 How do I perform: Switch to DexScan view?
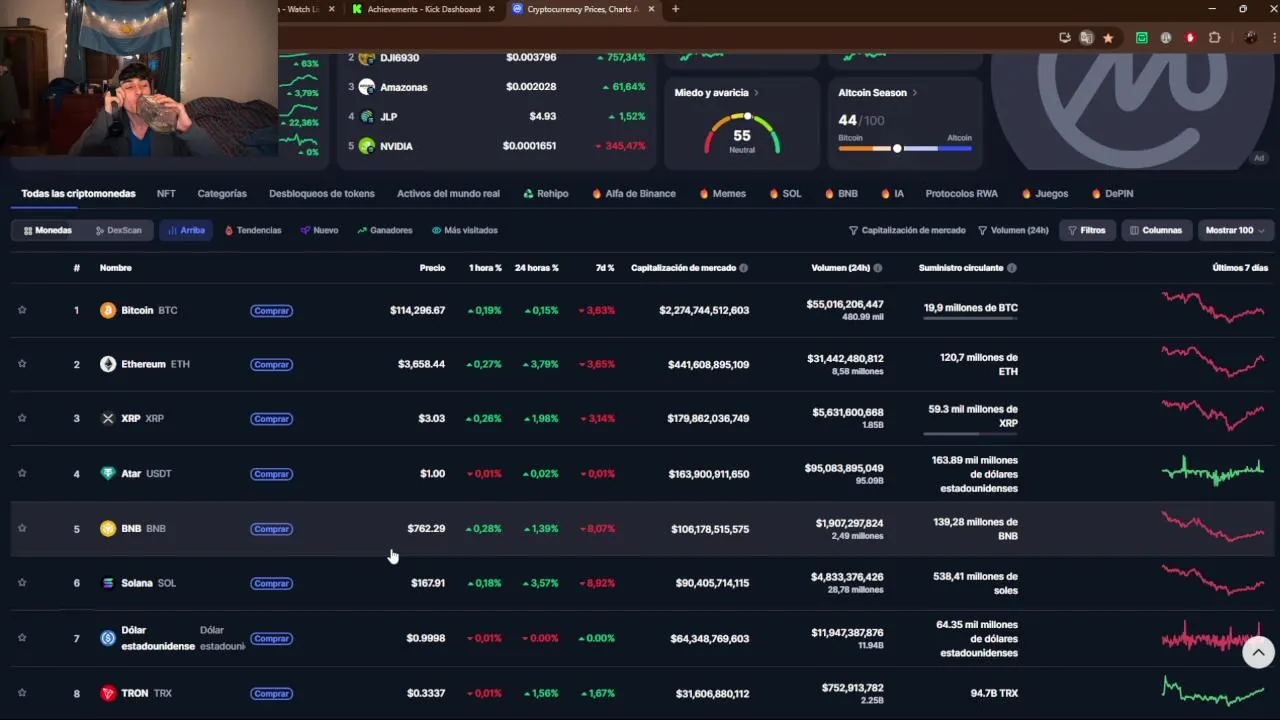click(119, 230)
